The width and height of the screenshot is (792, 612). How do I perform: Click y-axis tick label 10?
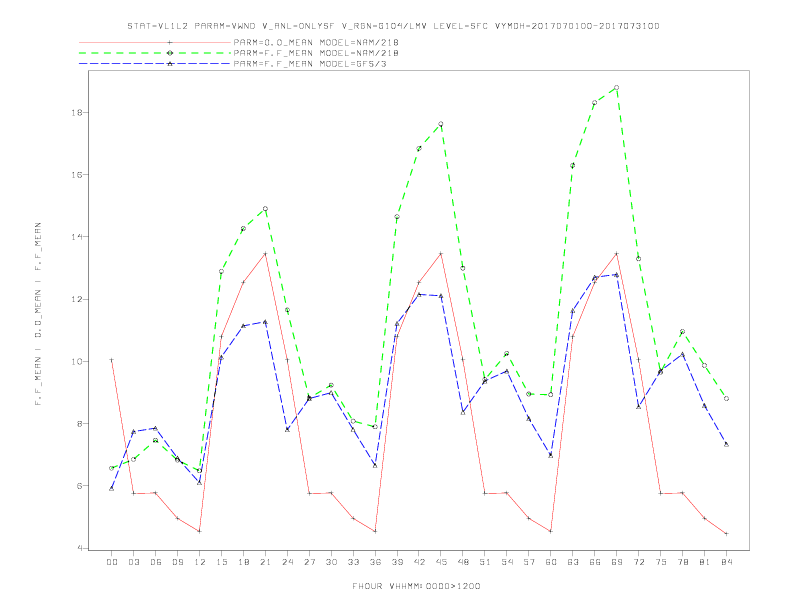click(x=77, y=362)
